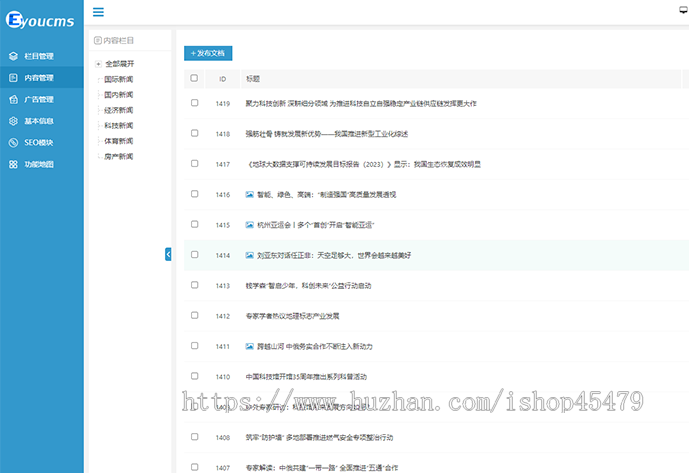
Task: Open article 1413 title link
Action: (x=308, y=286)
